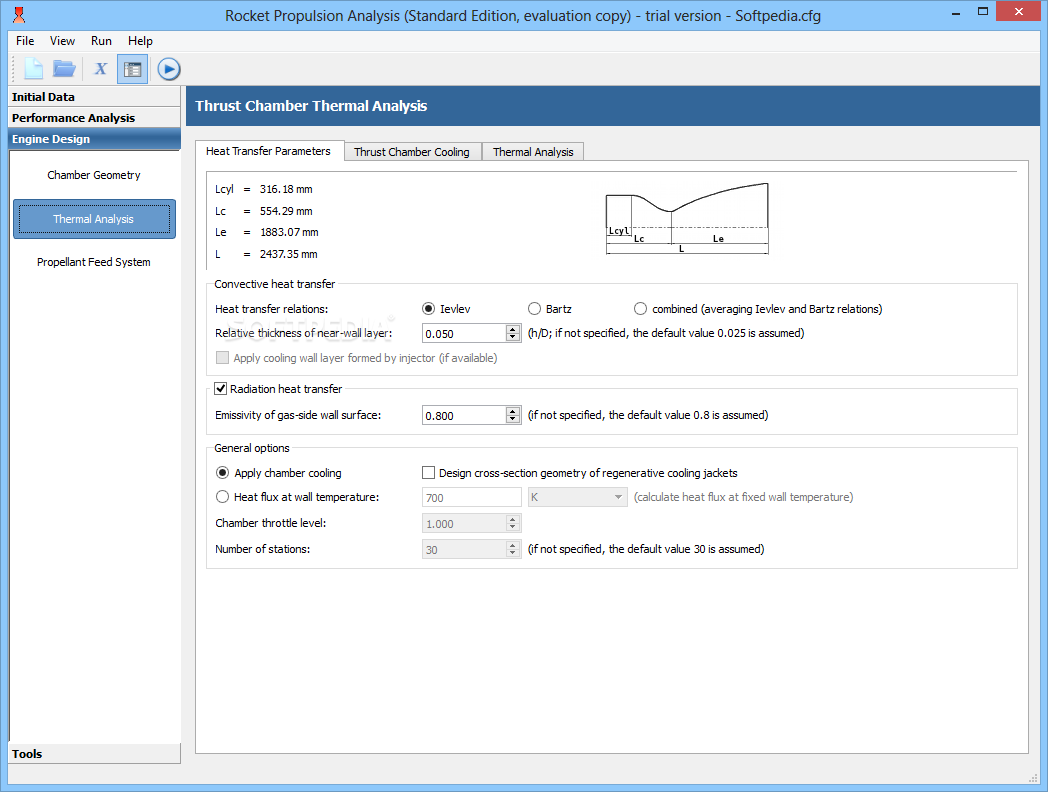This screenshot has height=792, width=1048.
Task: Increase emissivity with up arrow
Action: (x=513, y=411)
